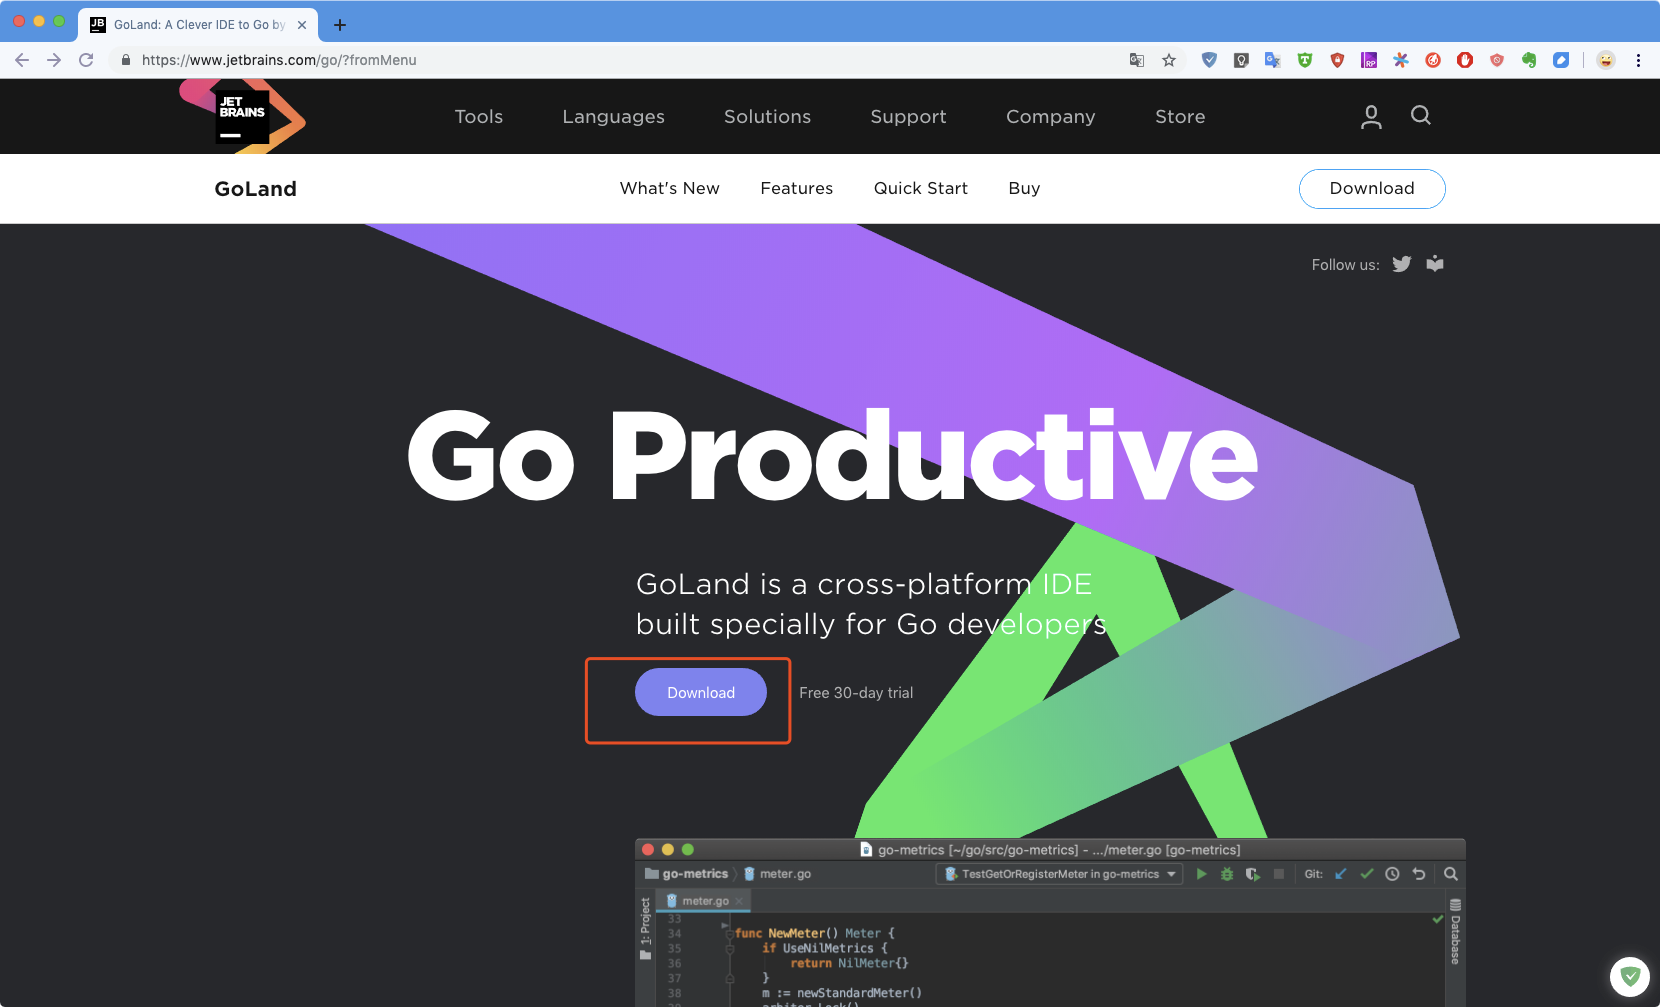
Task: Click the JetBrains logo
Action: pyautogui.click(x=242, y=116)
